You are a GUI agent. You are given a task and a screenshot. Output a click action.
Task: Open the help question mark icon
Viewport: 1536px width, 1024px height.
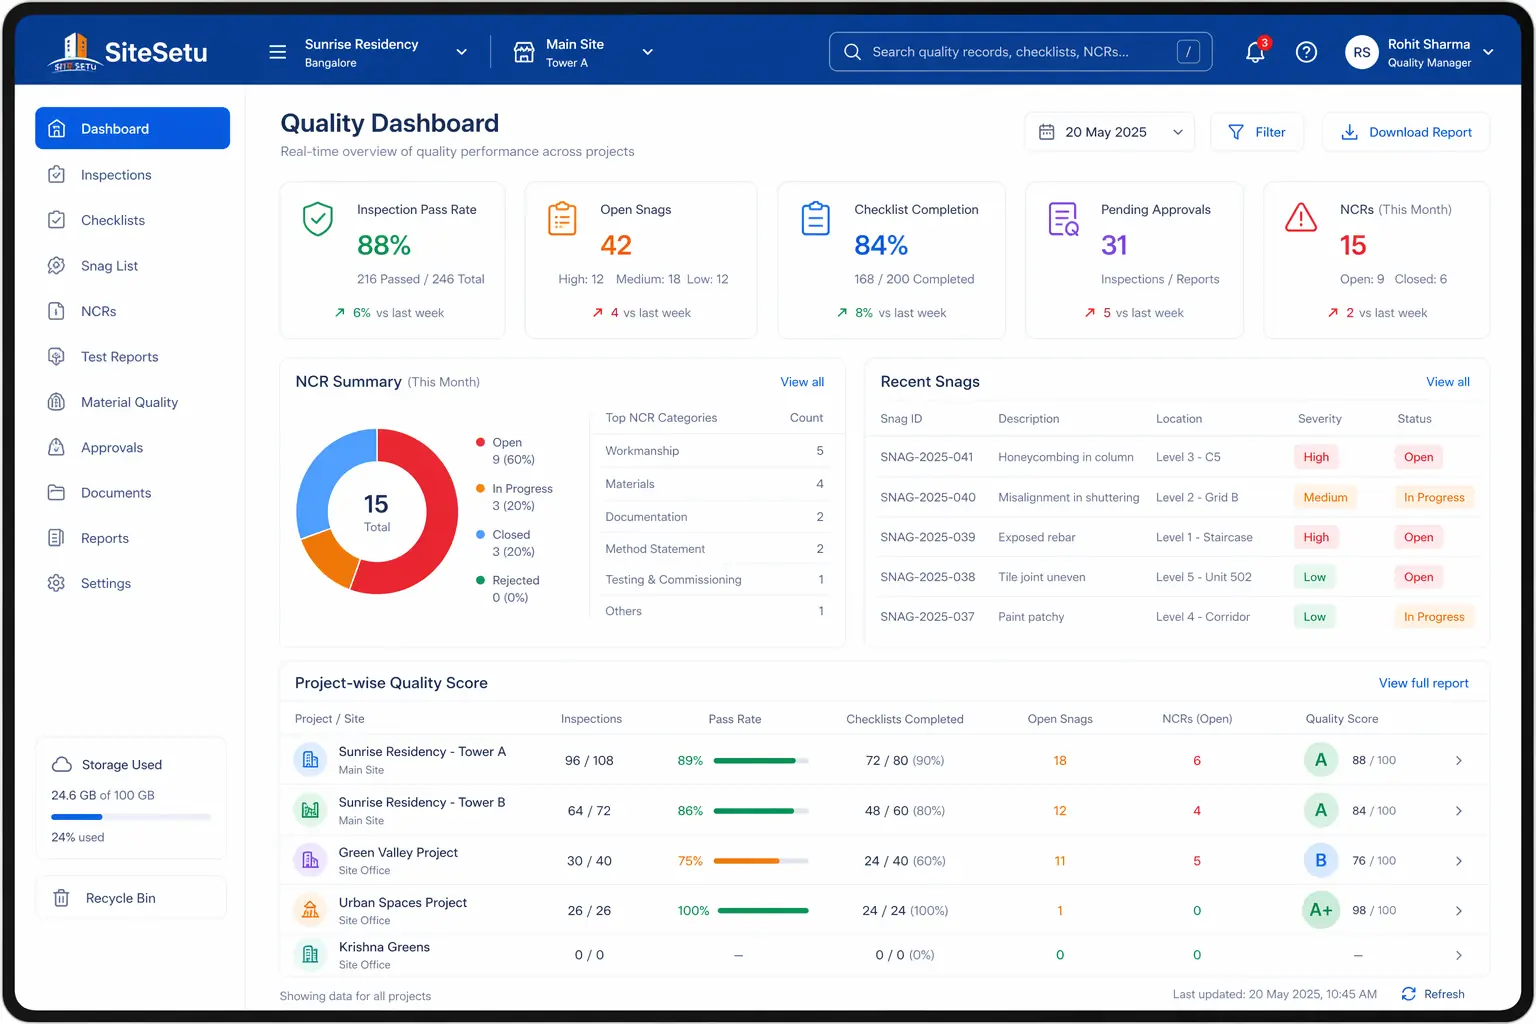(x=1306, y=52)
